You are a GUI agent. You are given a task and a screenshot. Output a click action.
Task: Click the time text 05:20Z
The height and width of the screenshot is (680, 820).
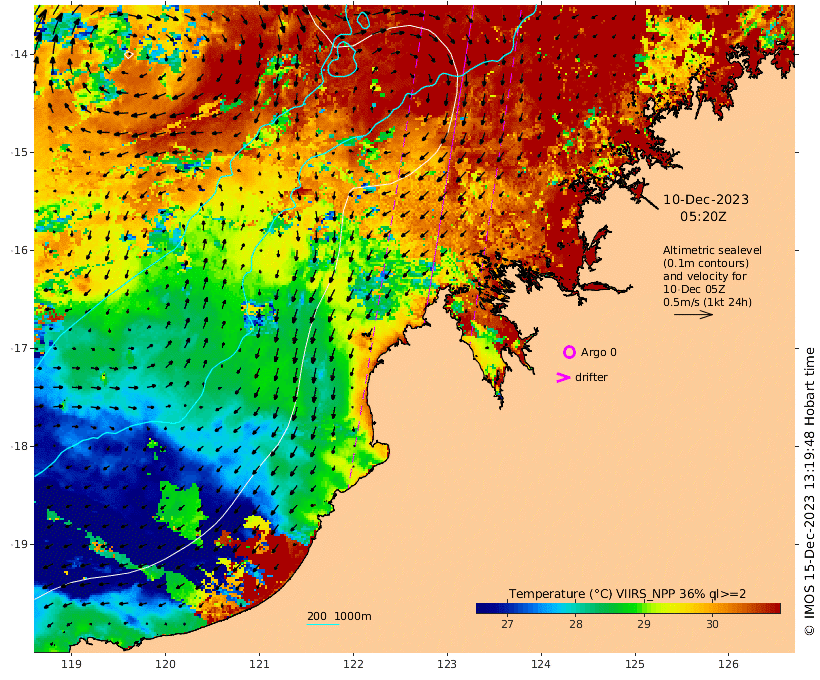pyautogui.click(x=703, y=217)
